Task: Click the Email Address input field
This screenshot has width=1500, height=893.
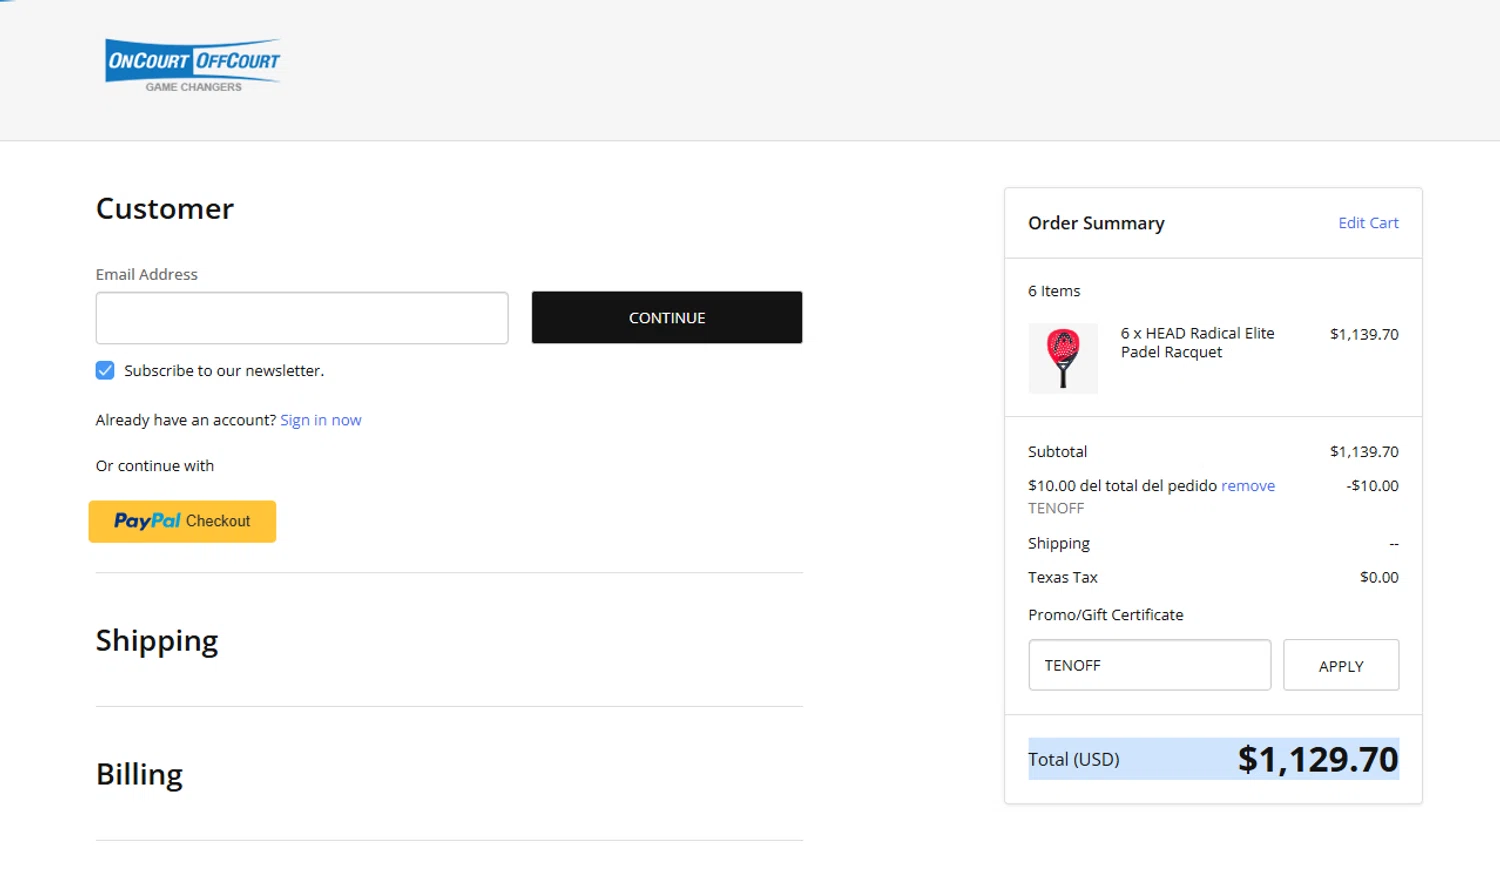Action: point(302,318)
